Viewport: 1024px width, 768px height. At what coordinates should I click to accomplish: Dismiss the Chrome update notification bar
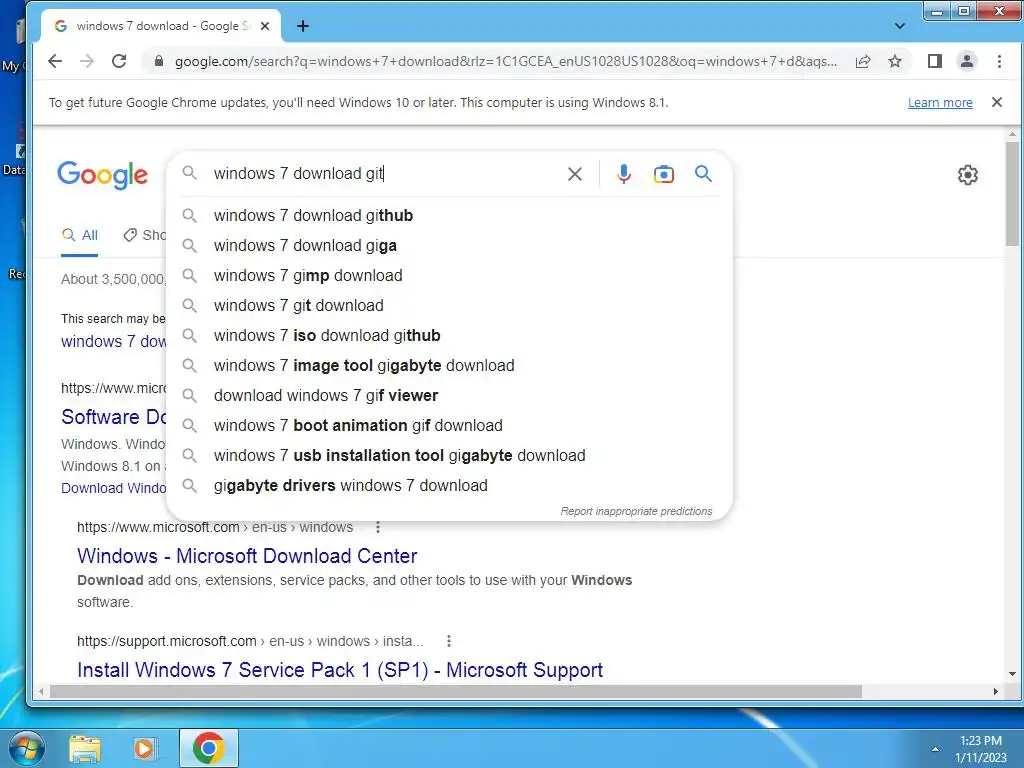[x=997, y=102]
